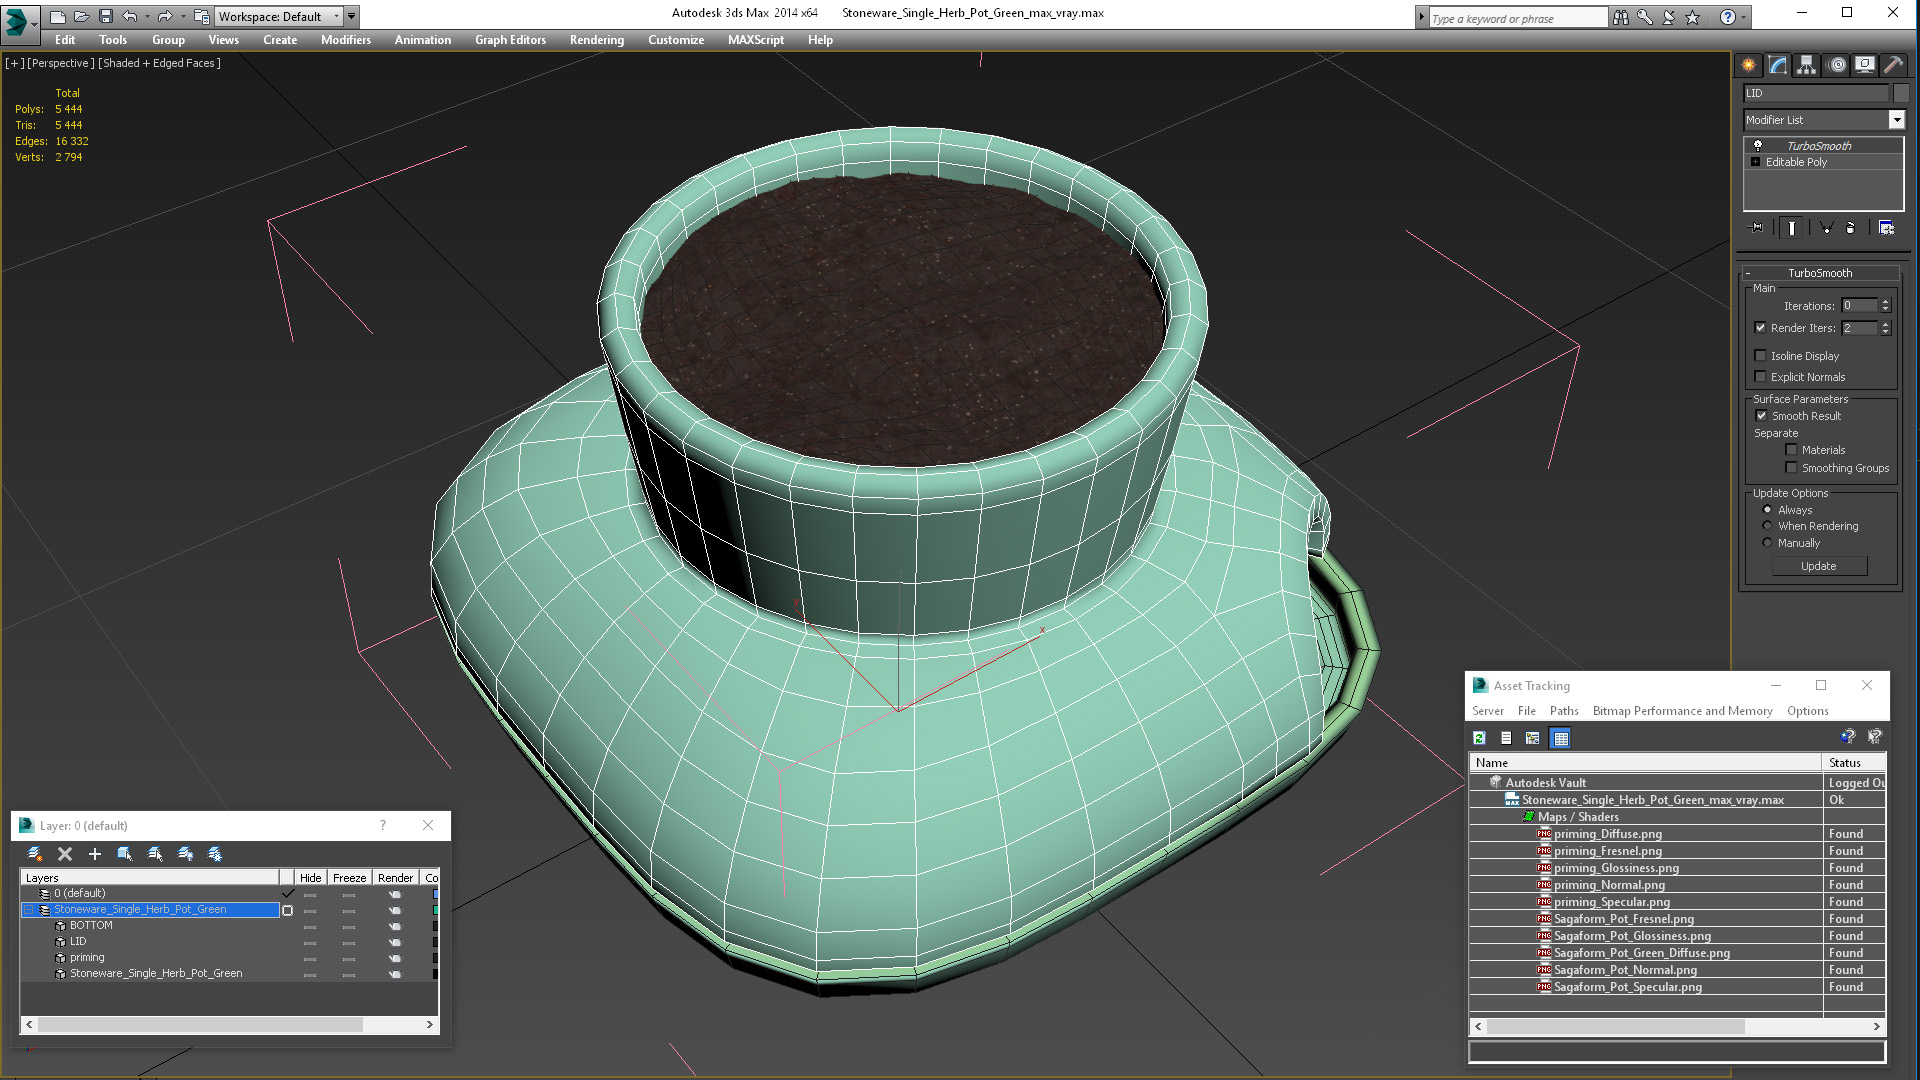Click Make Unique icon under modifier stack
Image resolution: width=1920 pixels, height=1080 pixels.
(x=1826, y=228)
